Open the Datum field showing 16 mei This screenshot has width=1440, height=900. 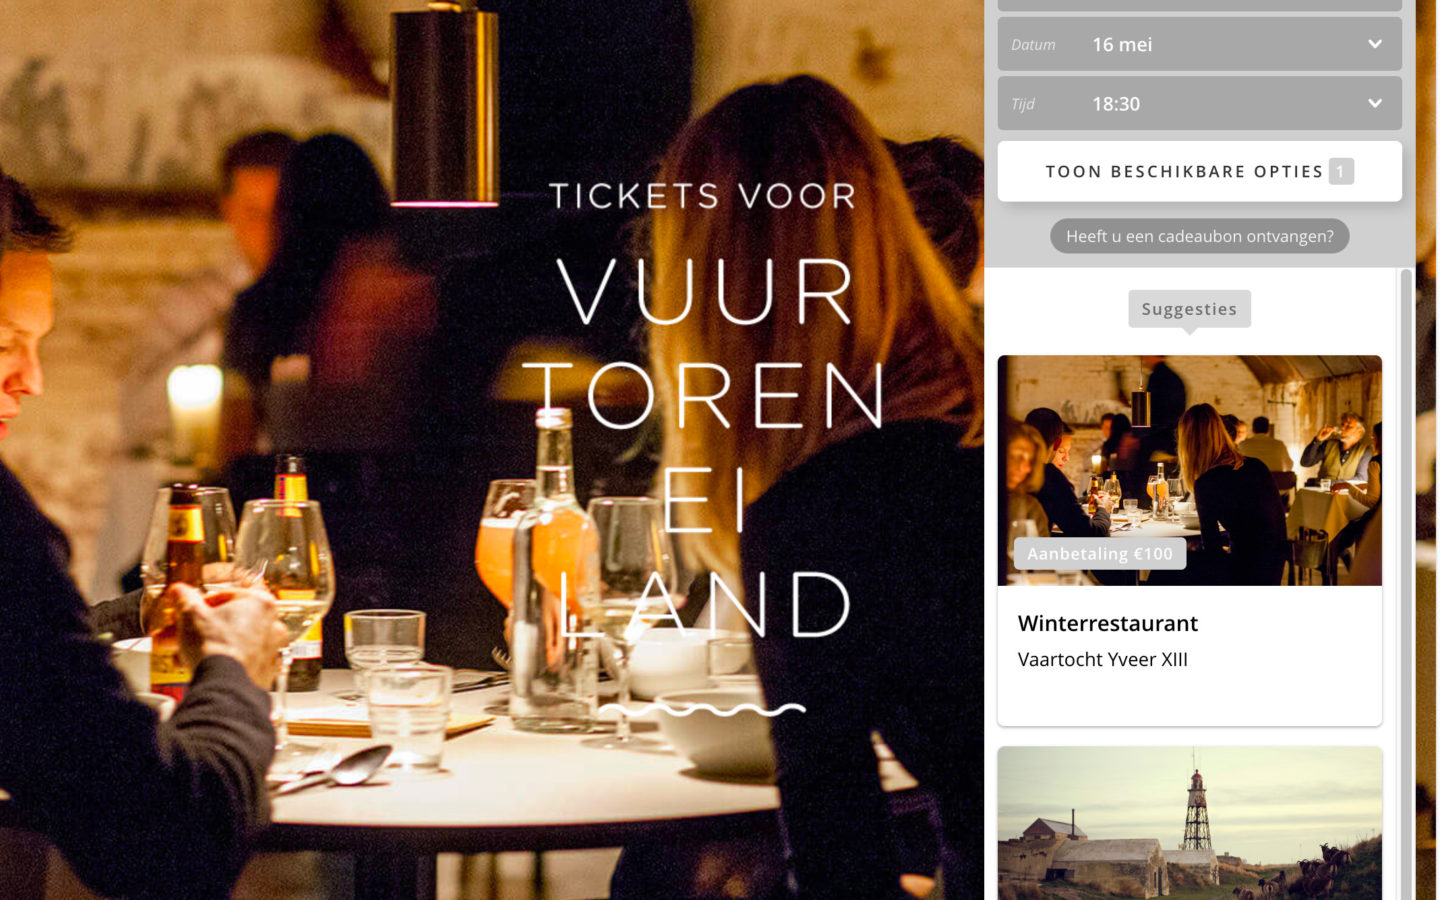click(1200, 44)
